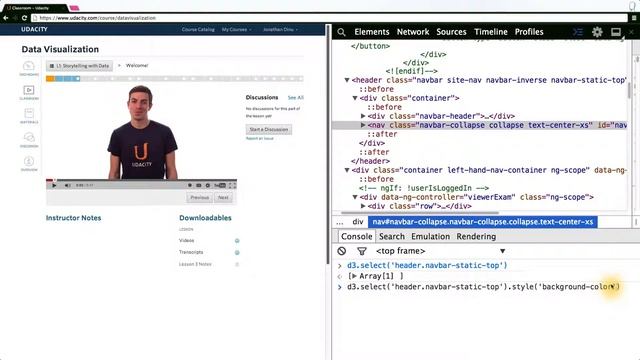
Task: Mute the video volume icon
Action: click(67, 185)
